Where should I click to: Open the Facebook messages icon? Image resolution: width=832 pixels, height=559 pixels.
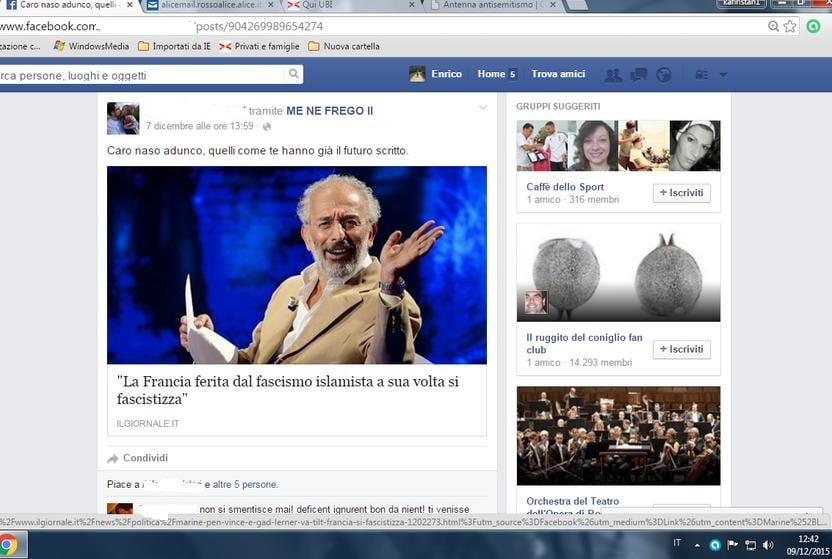tap(638, 75)
